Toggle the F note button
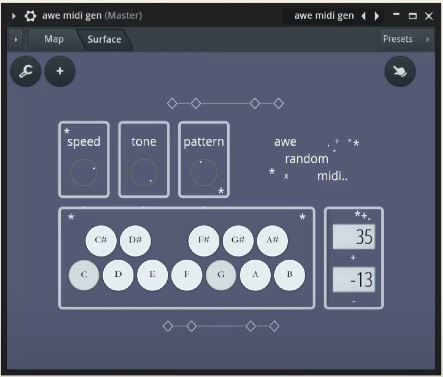The height and width of the screenshot is (377, 443). 187,275
